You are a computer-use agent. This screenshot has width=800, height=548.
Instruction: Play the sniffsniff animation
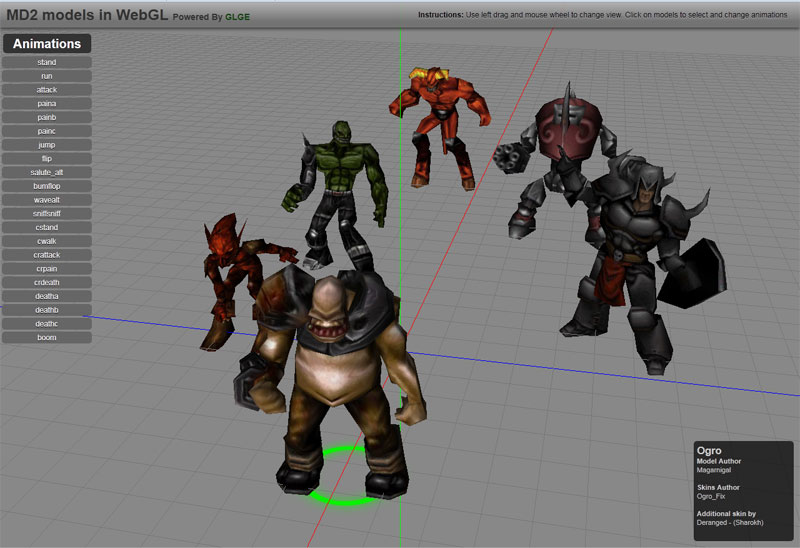coord(47,214)
